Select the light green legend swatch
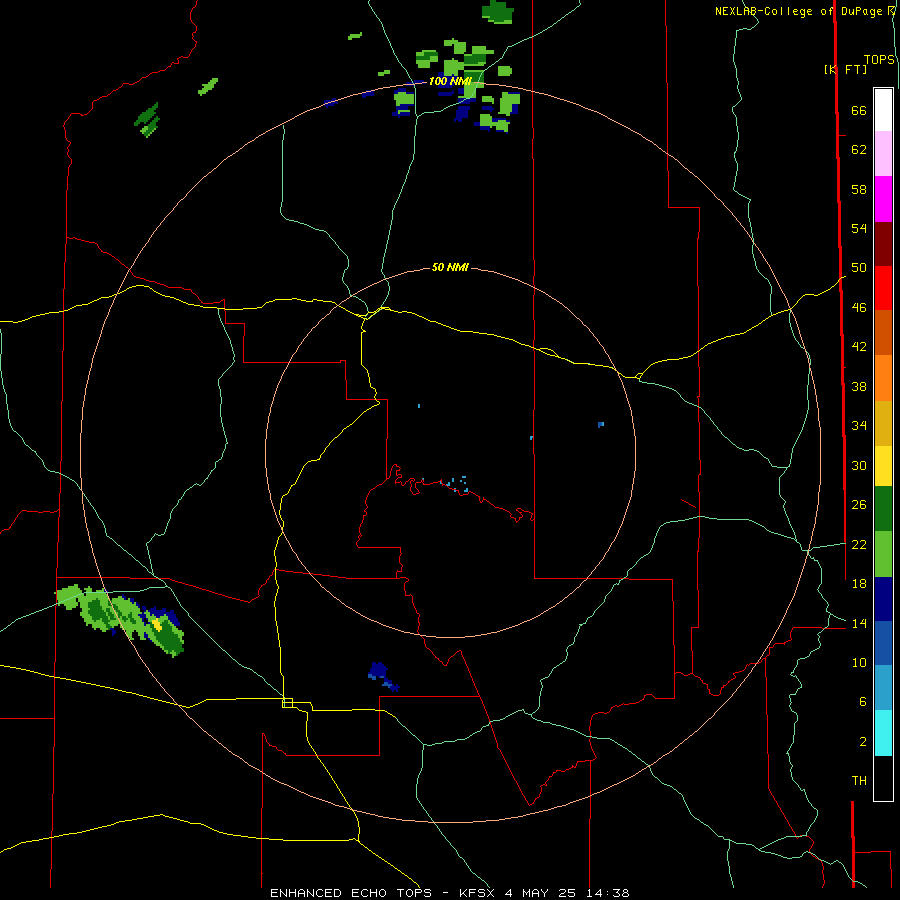The image size is (900, 900). point(883,554)
